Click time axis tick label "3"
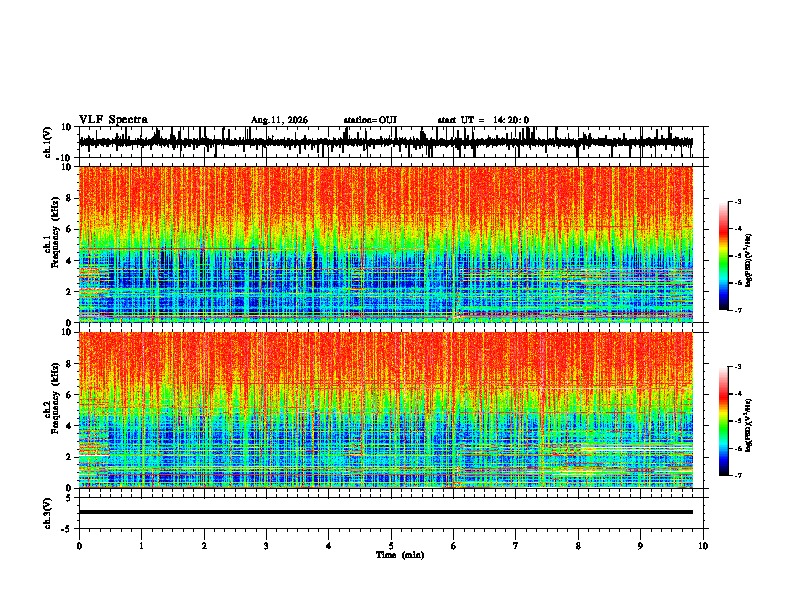Image resolution: width=792 pixels, height=612 pixels. pos(266,546)
